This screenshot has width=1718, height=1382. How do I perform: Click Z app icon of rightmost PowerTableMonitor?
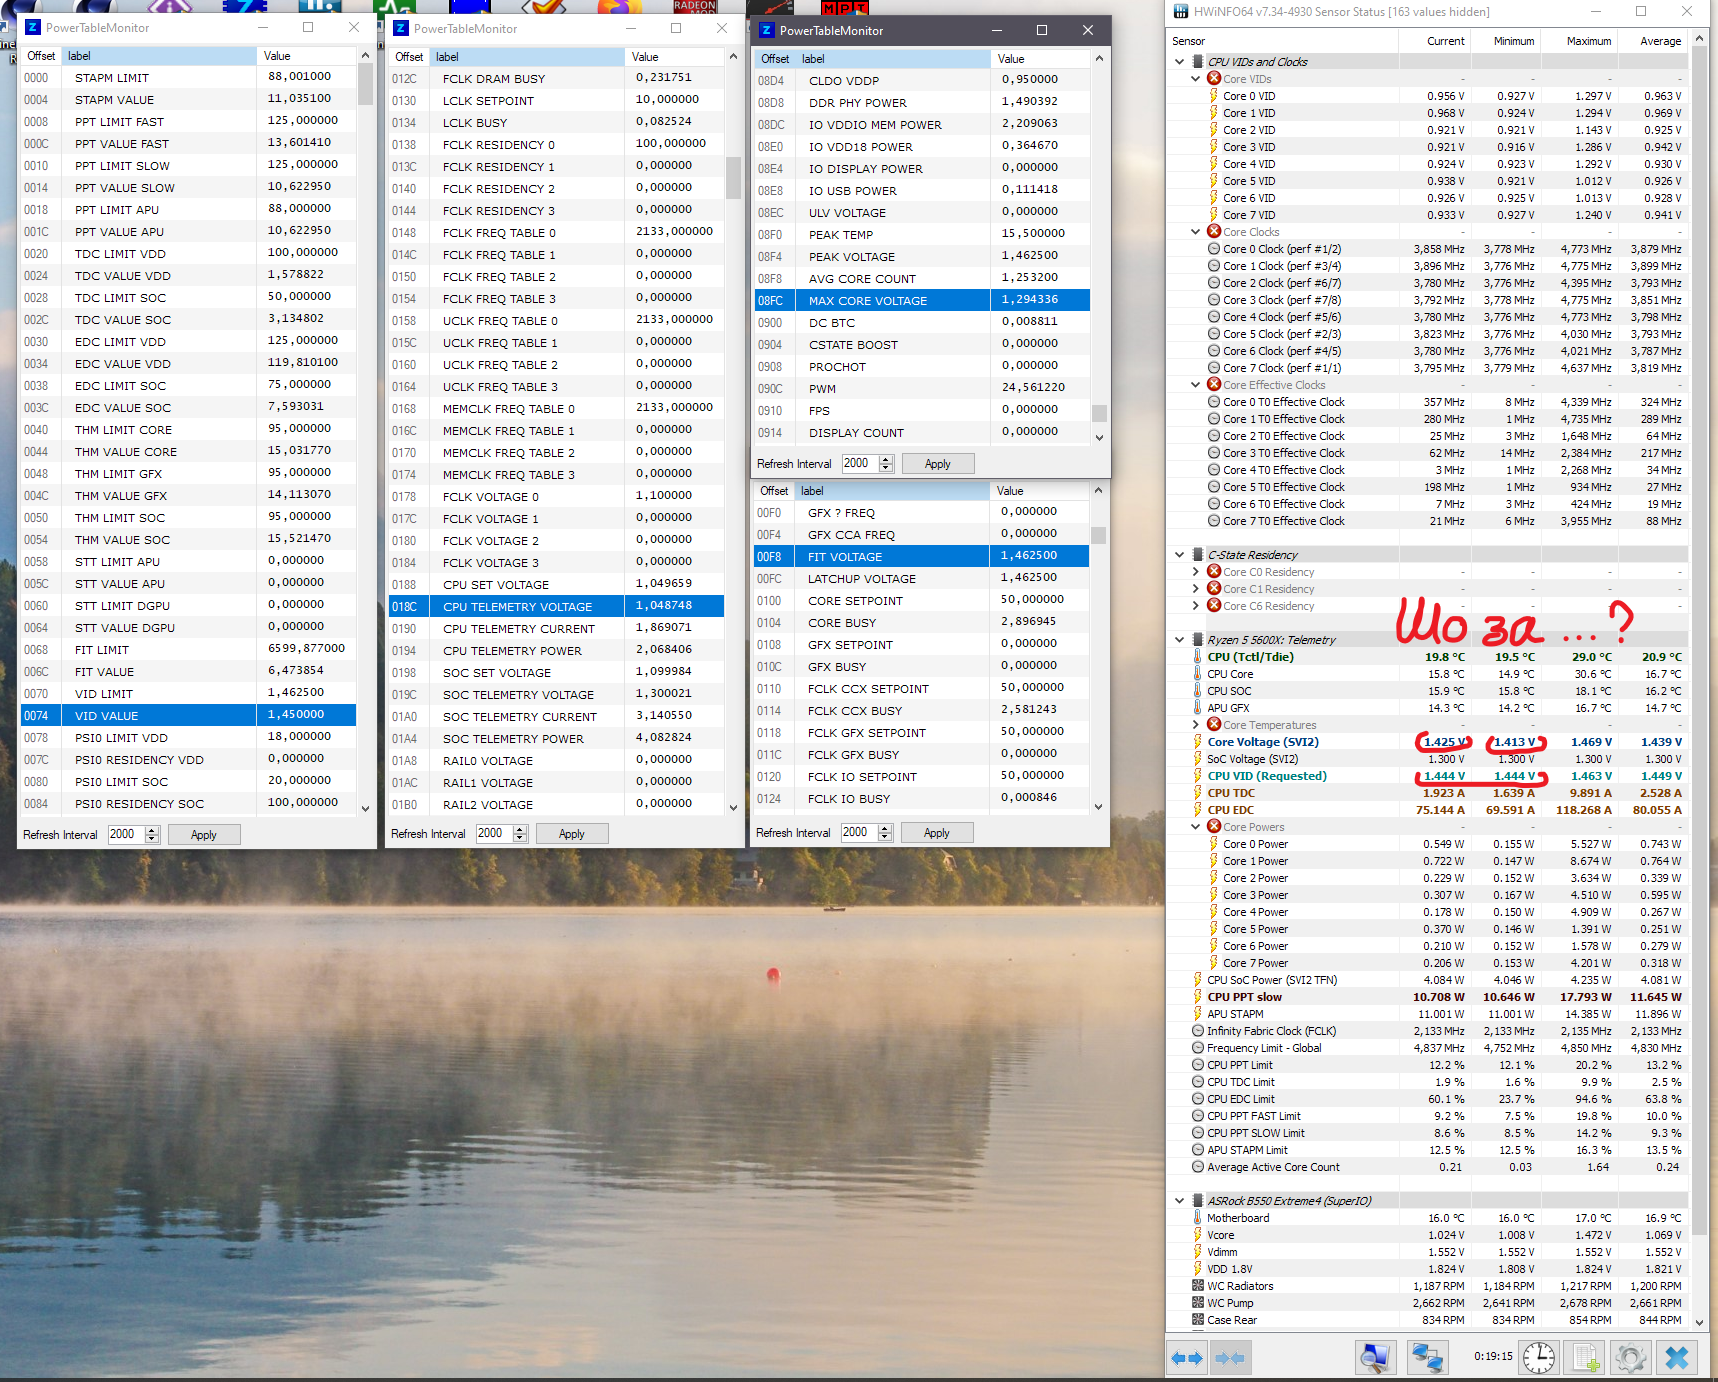click(x=766, y=31)
